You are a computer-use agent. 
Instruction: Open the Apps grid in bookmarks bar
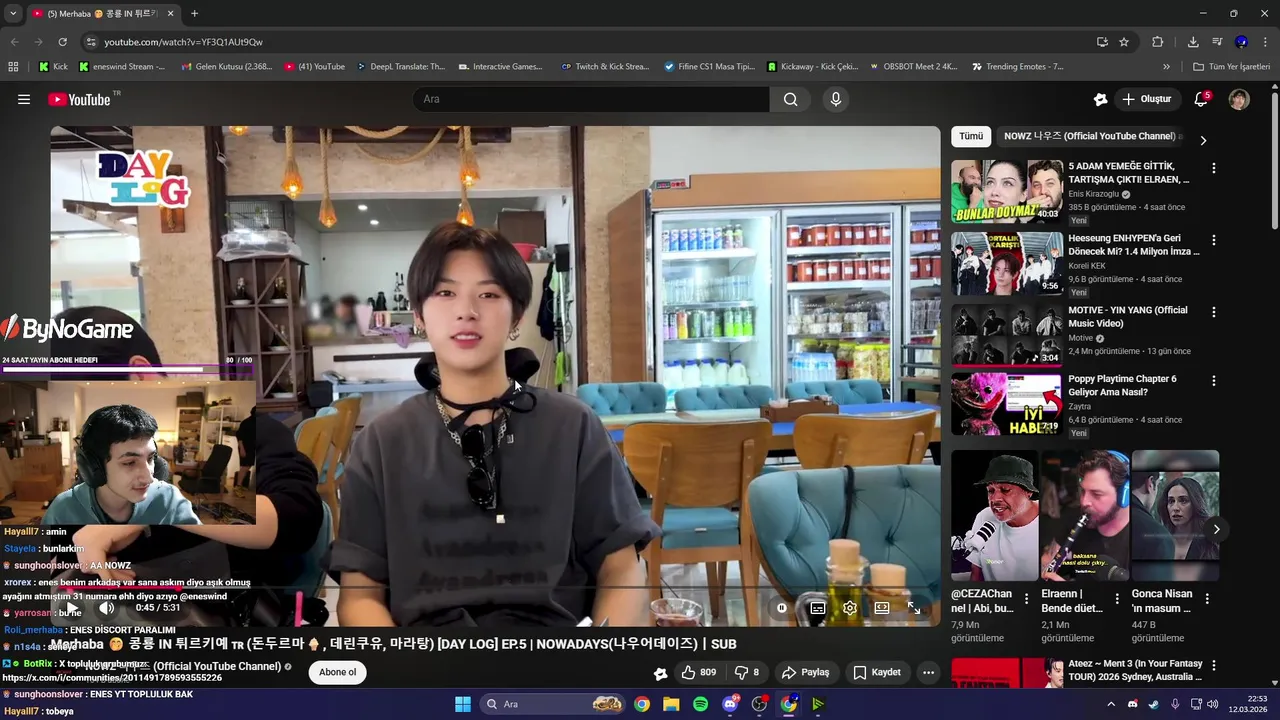click(x=13, y=67)
